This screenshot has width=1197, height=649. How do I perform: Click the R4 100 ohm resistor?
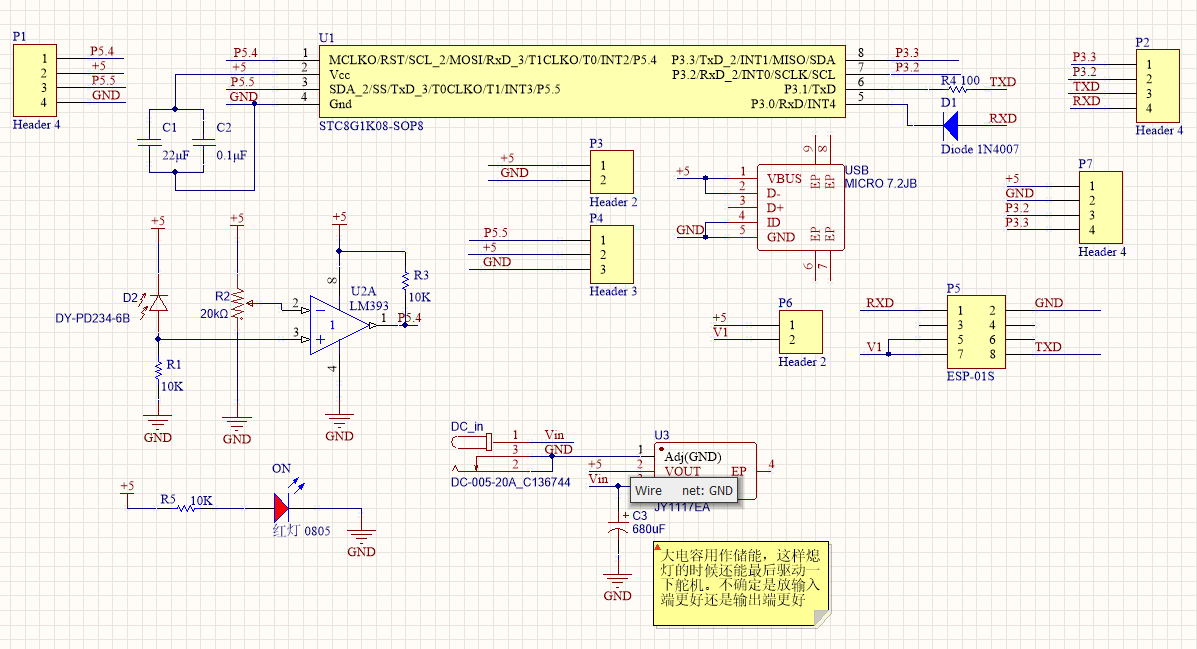(x=958, y=89)
